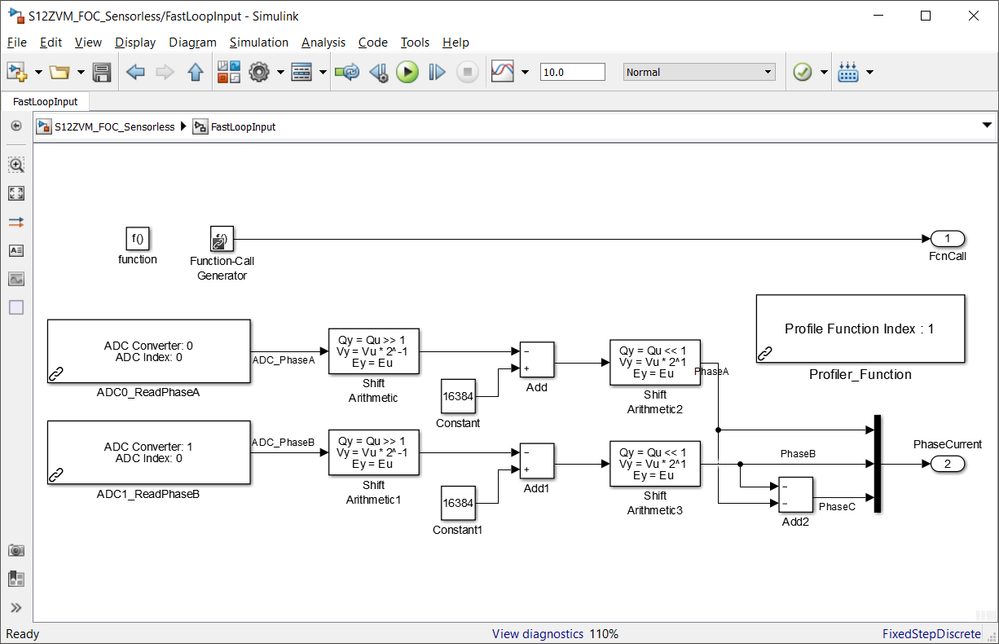
Task: Click the Run simulation play button
Action: [x=408, y=72]
